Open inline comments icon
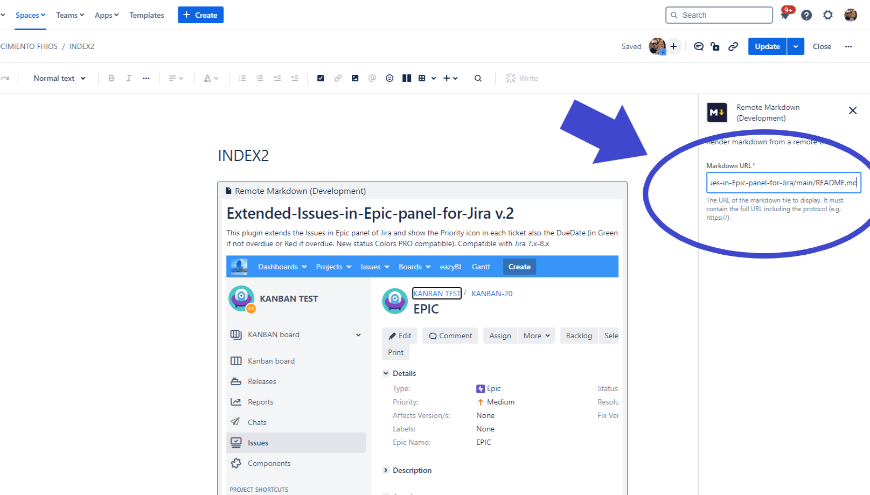Viewport: 870px width, 495px height. pos(699,47)
